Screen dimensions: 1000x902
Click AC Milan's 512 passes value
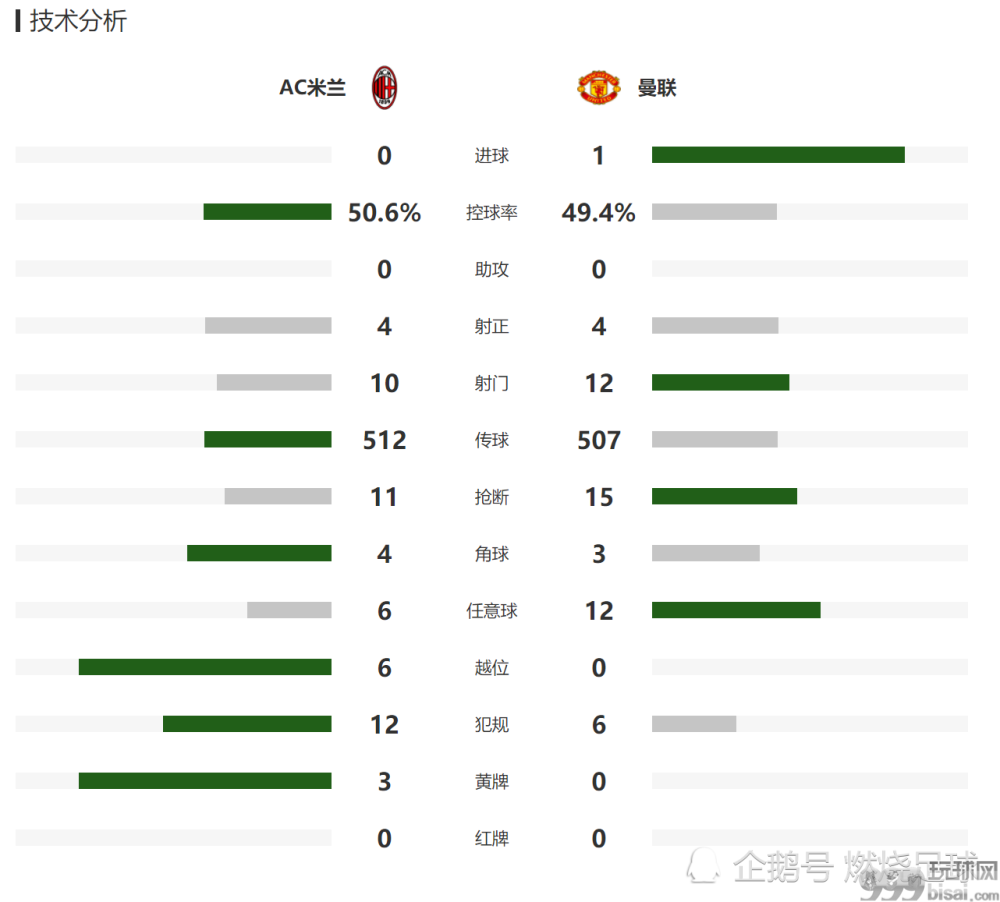click(384, 440)
